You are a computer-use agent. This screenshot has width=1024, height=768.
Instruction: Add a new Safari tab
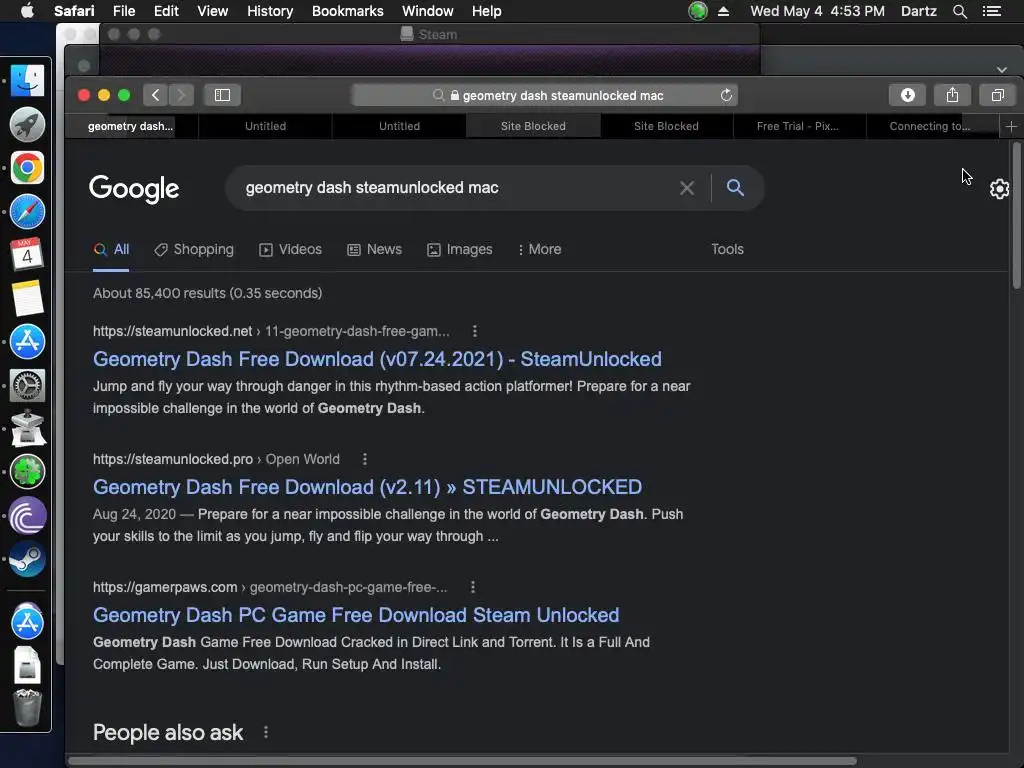(1011, 126)
